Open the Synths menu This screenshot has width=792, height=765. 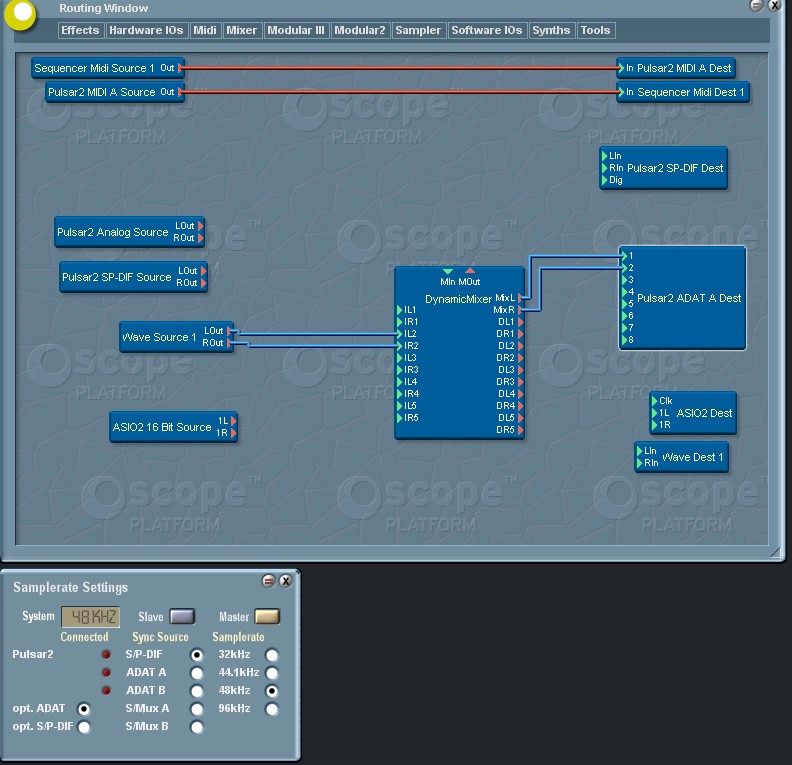point(551,30)
